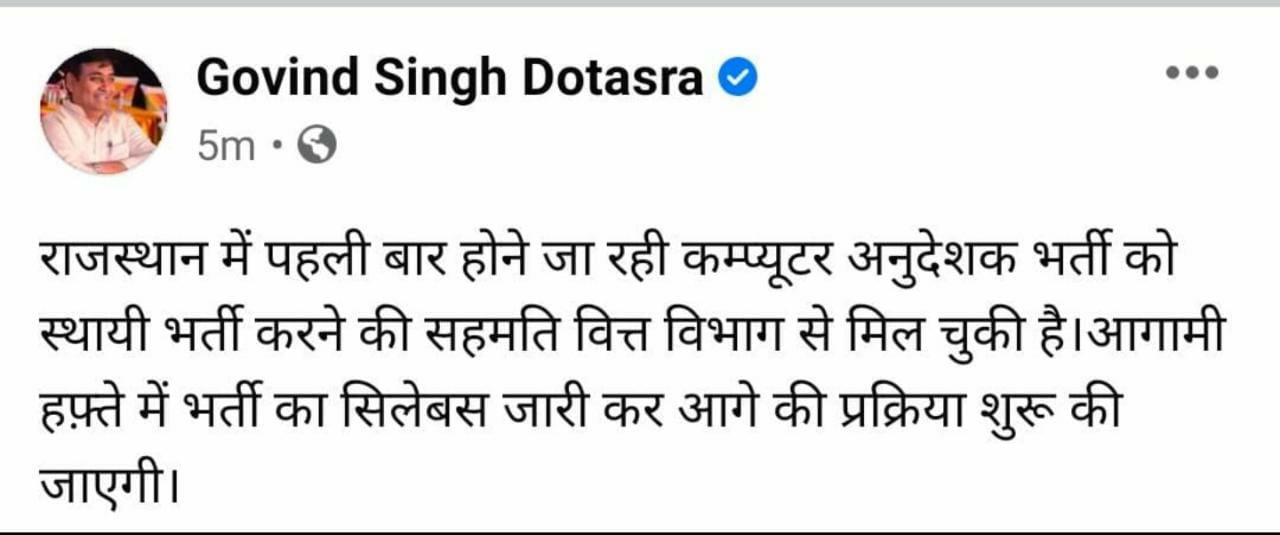Click the blue verified badge

tap(738, 77)
